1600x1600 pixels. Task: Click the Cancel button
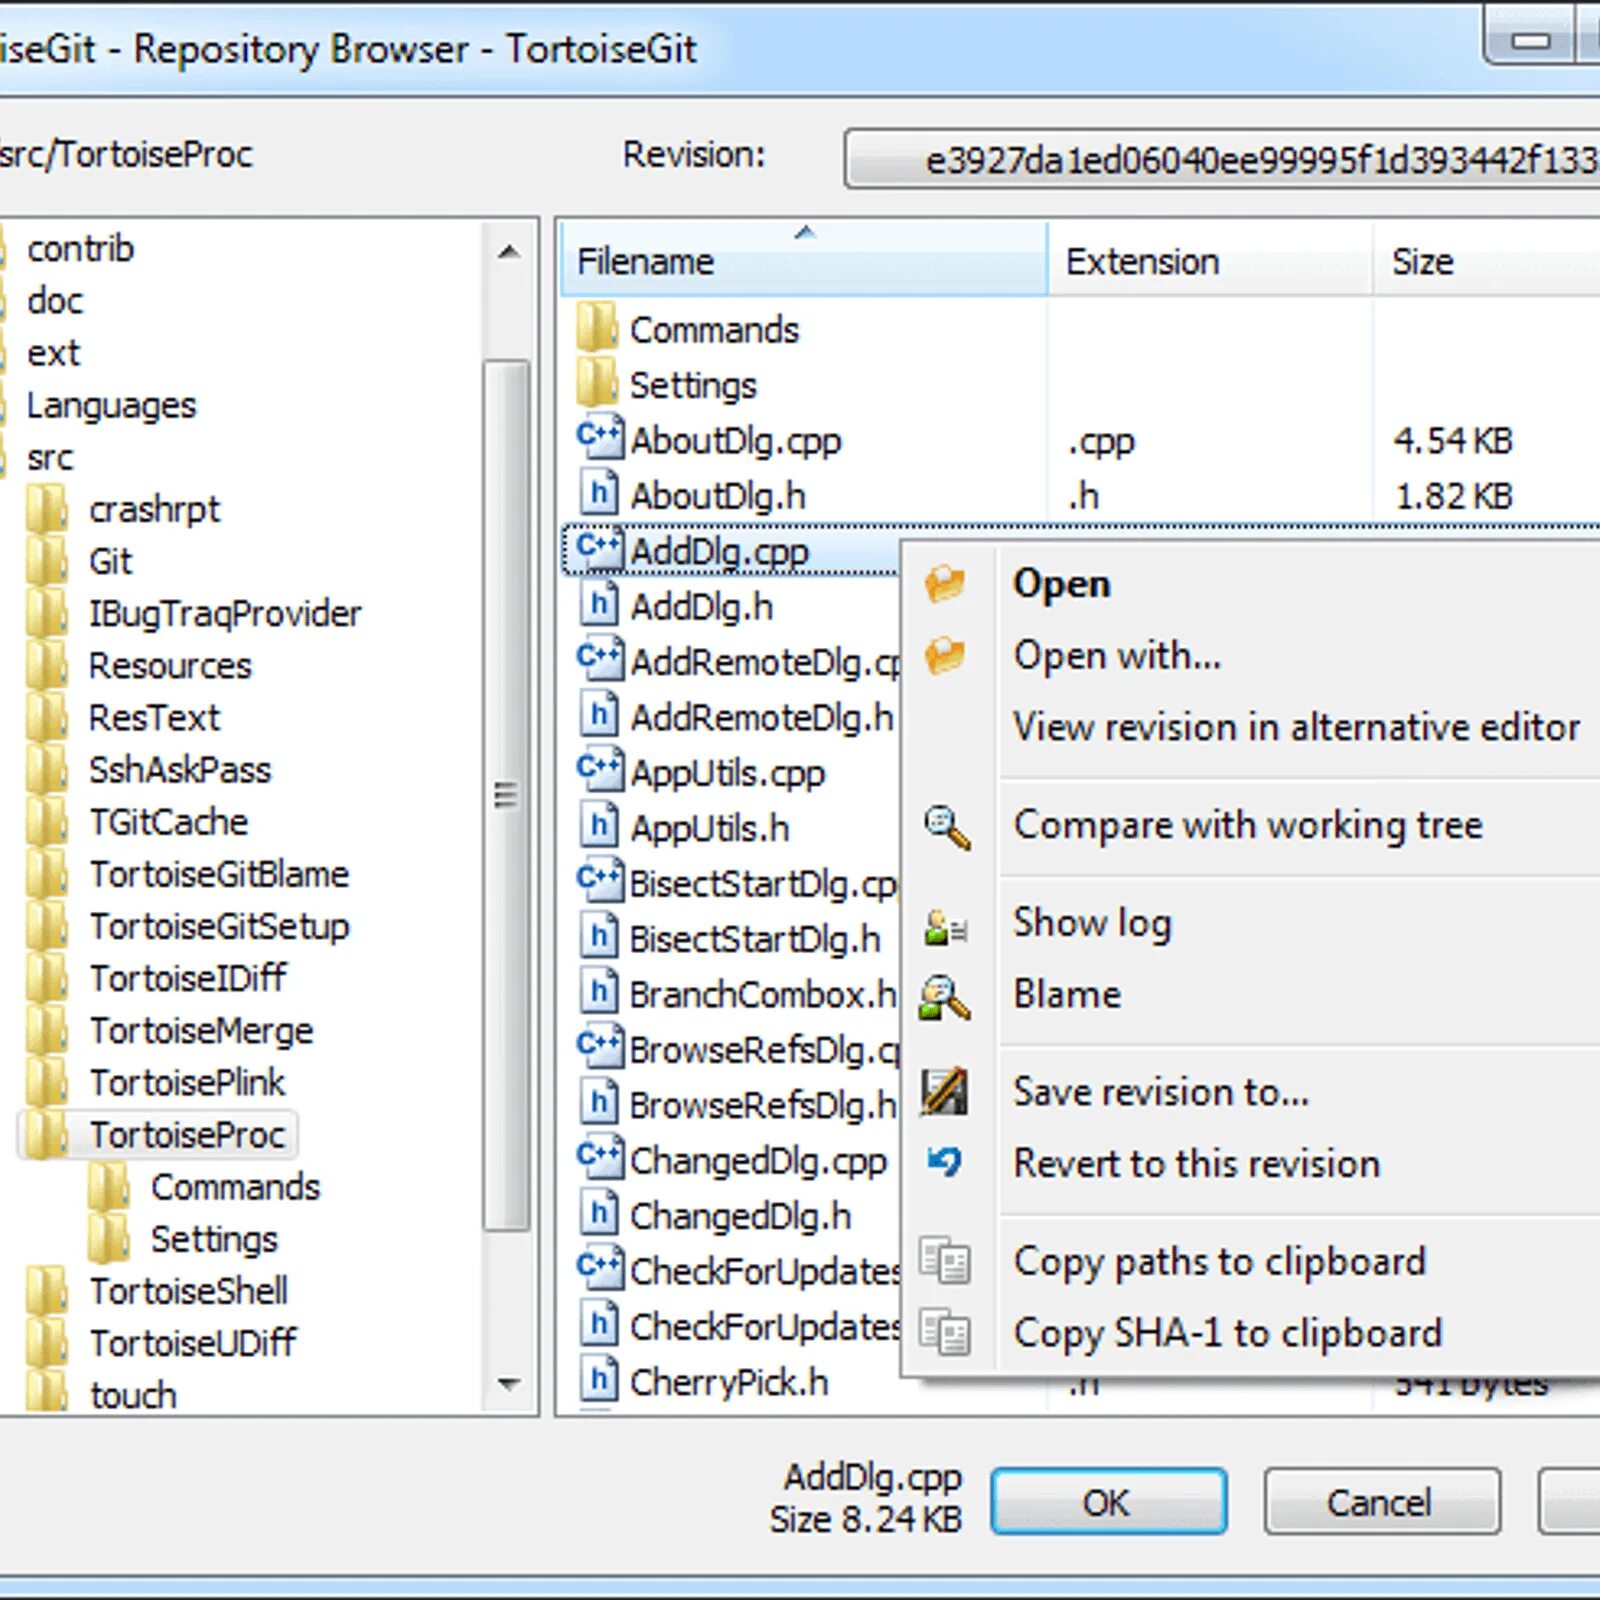1382,1501
